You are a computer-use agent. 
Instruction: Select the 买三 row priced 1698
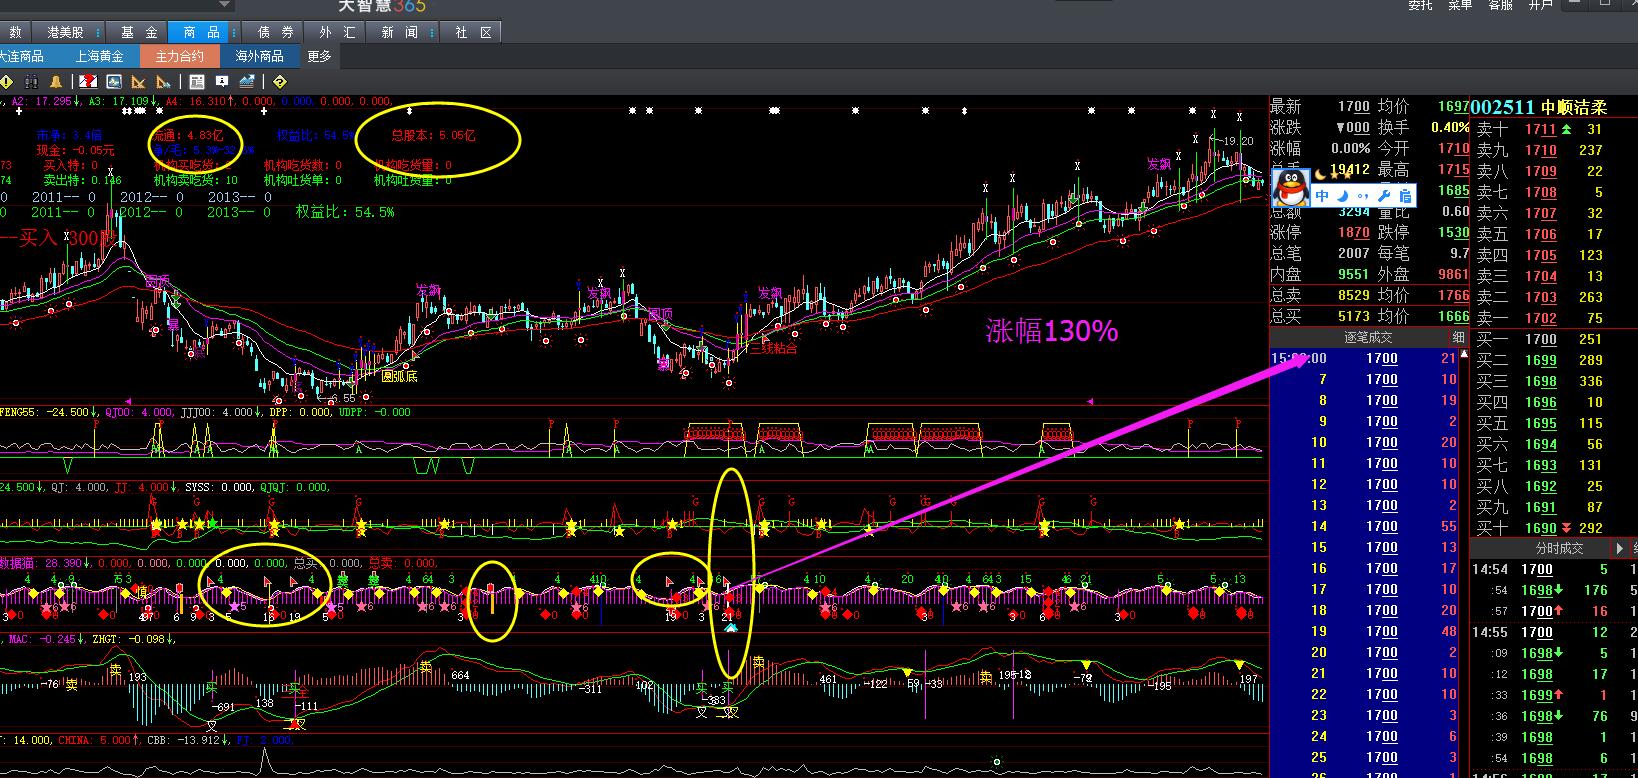tap(1554, 381)
